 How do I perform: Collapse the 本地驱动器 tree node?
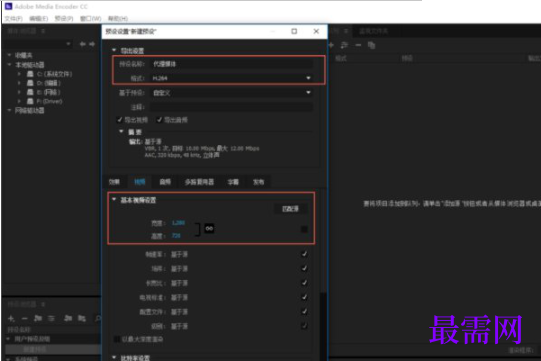click(9, 65)
